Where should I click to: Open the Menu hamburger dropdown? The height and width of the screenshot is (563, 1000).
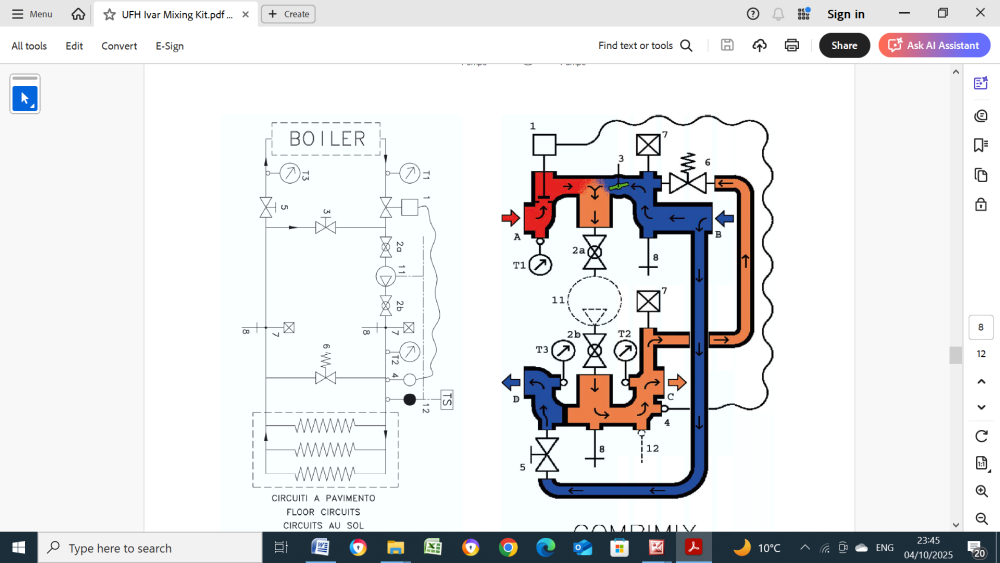[32, 14]
